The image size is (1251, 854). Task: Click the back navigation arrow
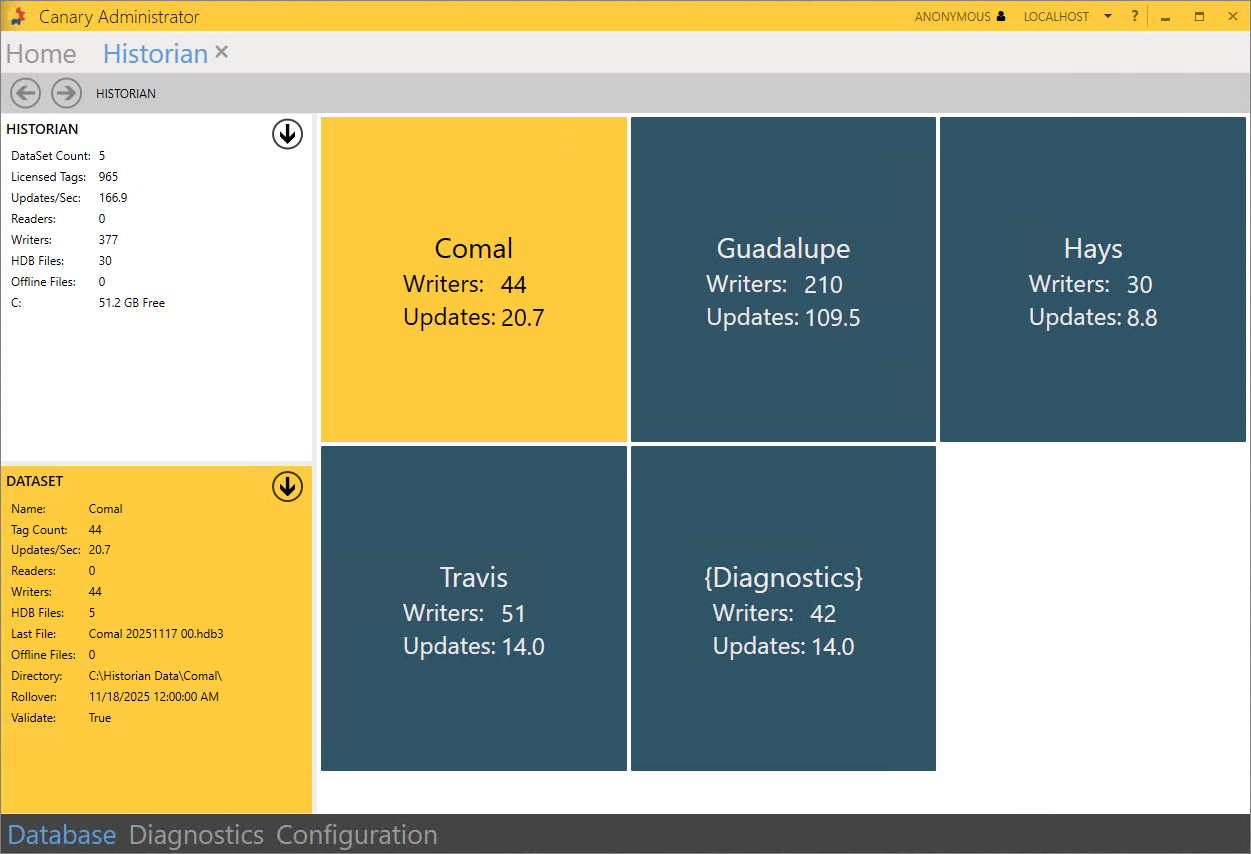click(25, 93)
